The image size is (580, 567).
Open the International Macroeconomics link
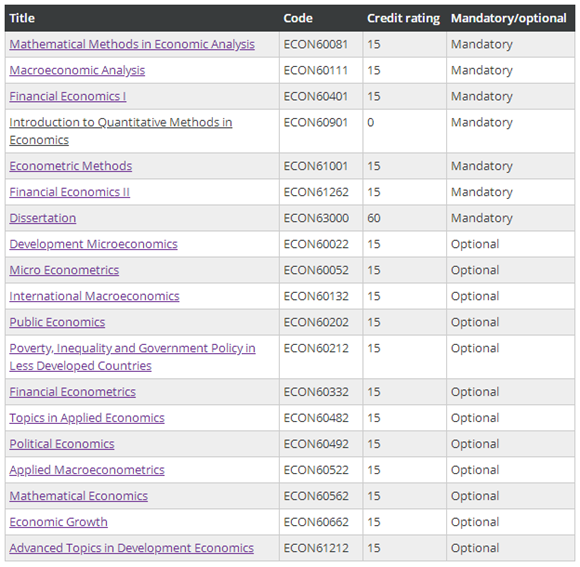(x=94, y=296)
